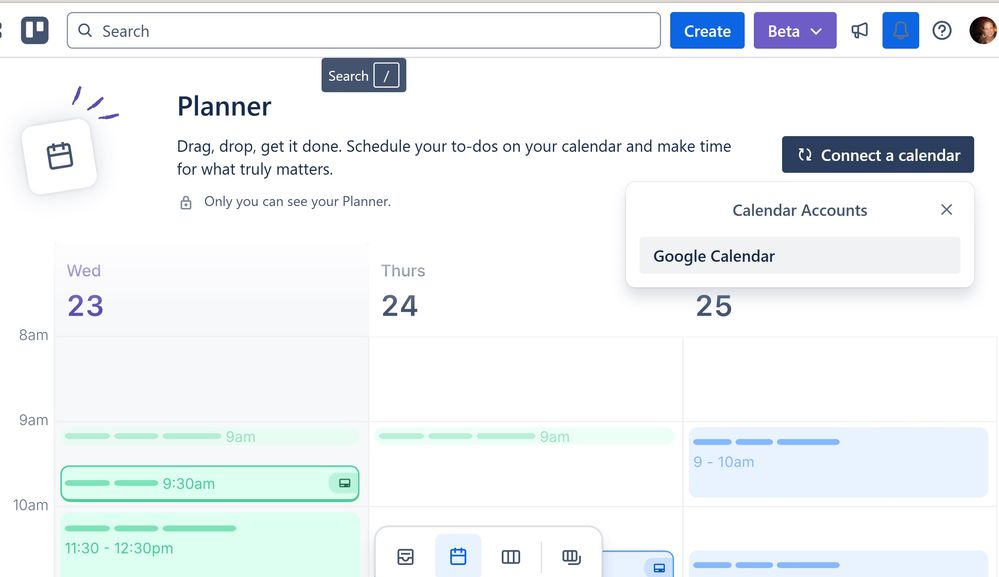Viewport: 999px width, 577px height.
Task: Switch to the Inbox view icon
Action: (x=405, y=557)
